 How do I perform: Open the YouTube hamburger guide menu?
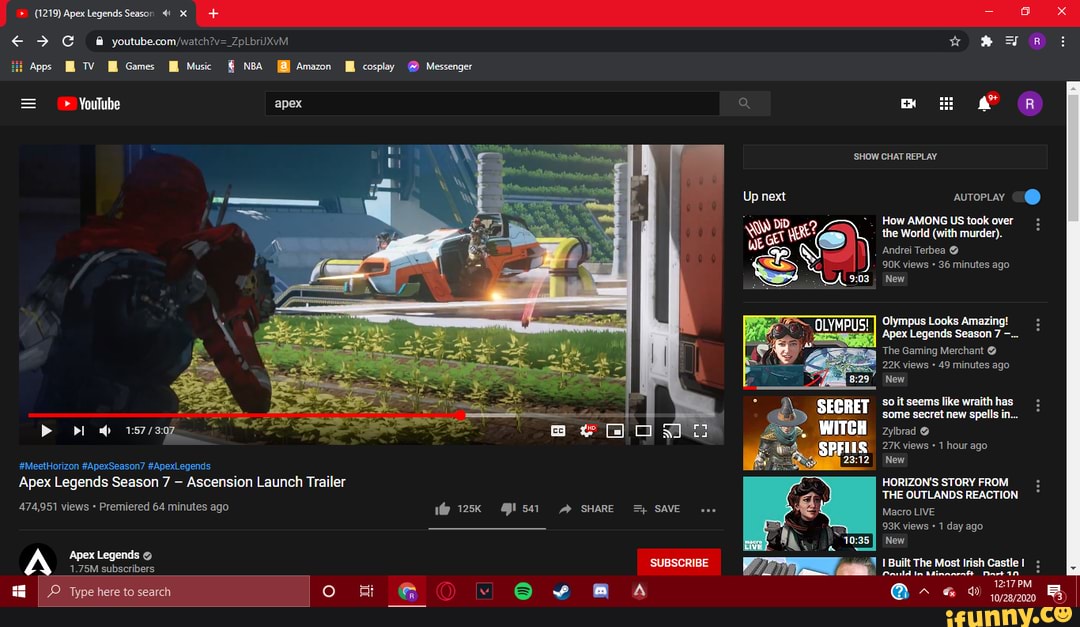click(x=28, y=103)
